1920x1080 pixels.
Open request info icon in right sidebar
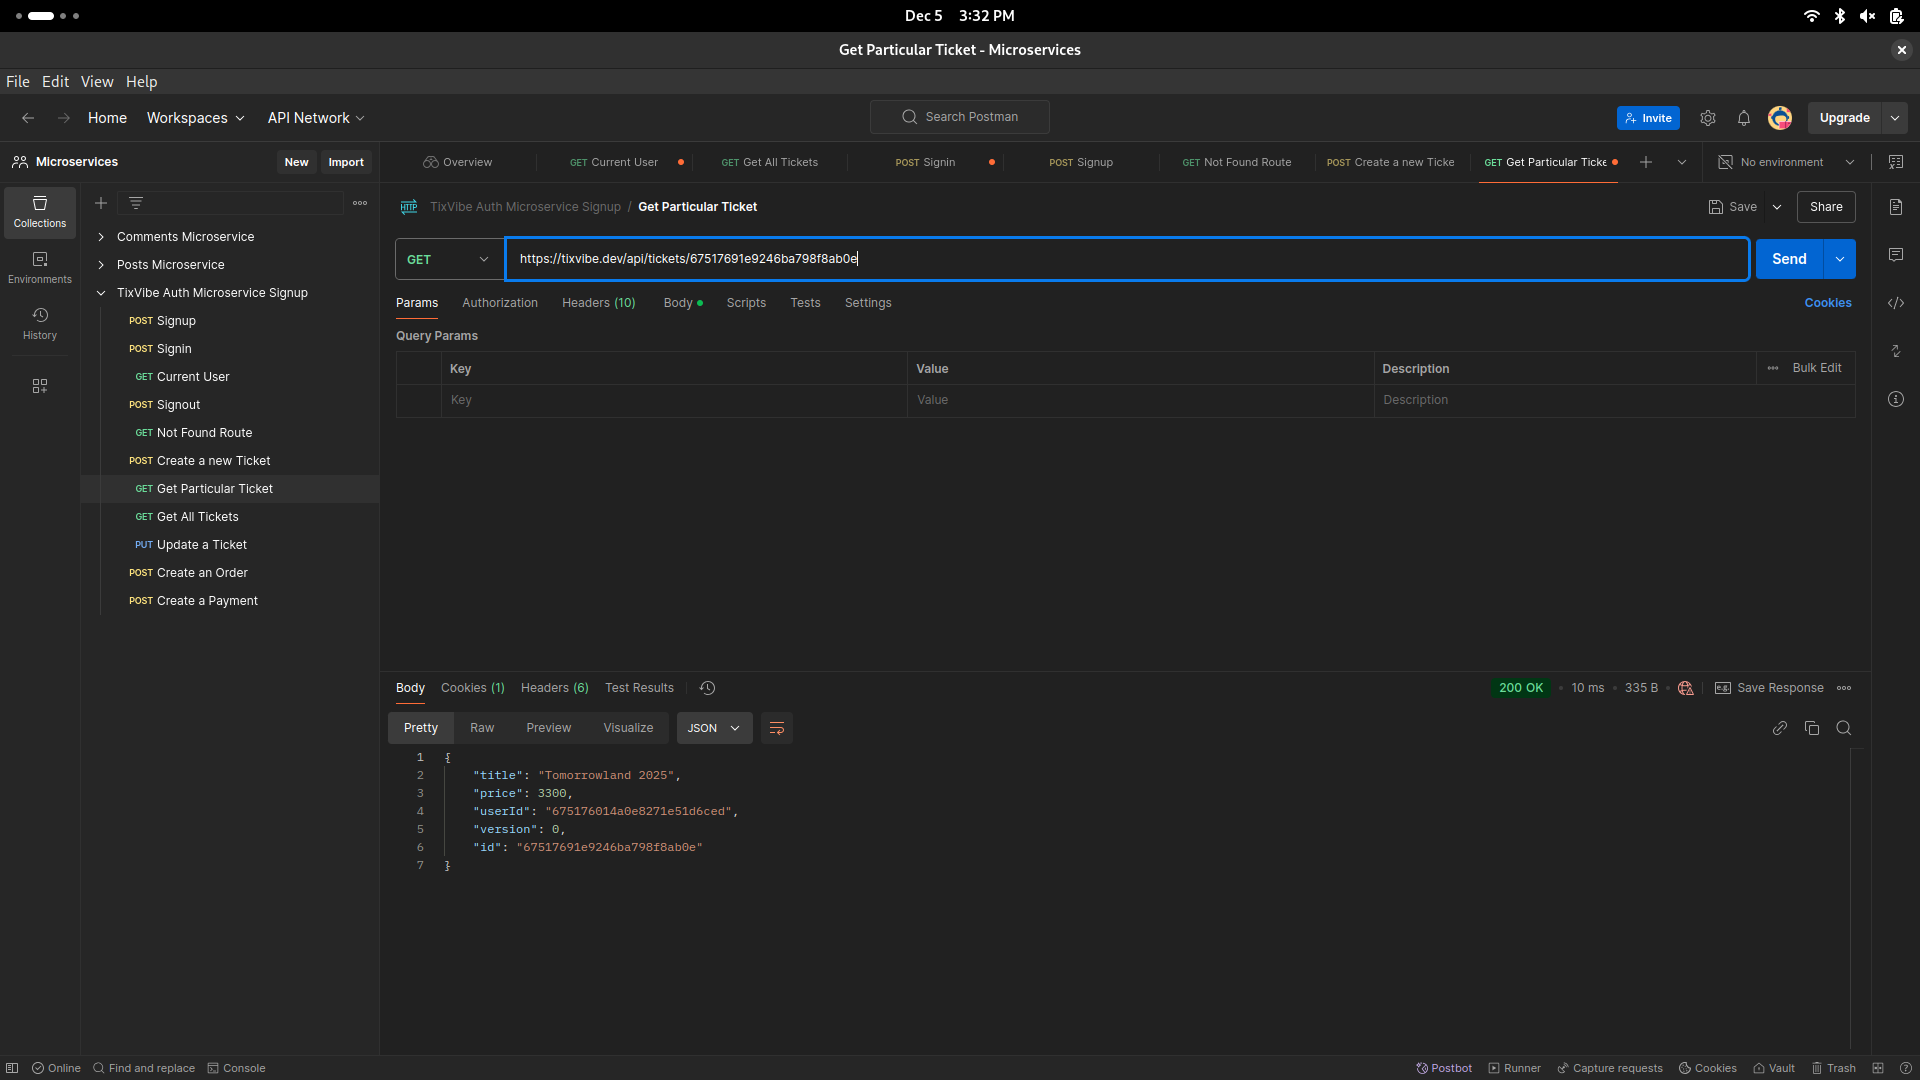(1896, 399)
